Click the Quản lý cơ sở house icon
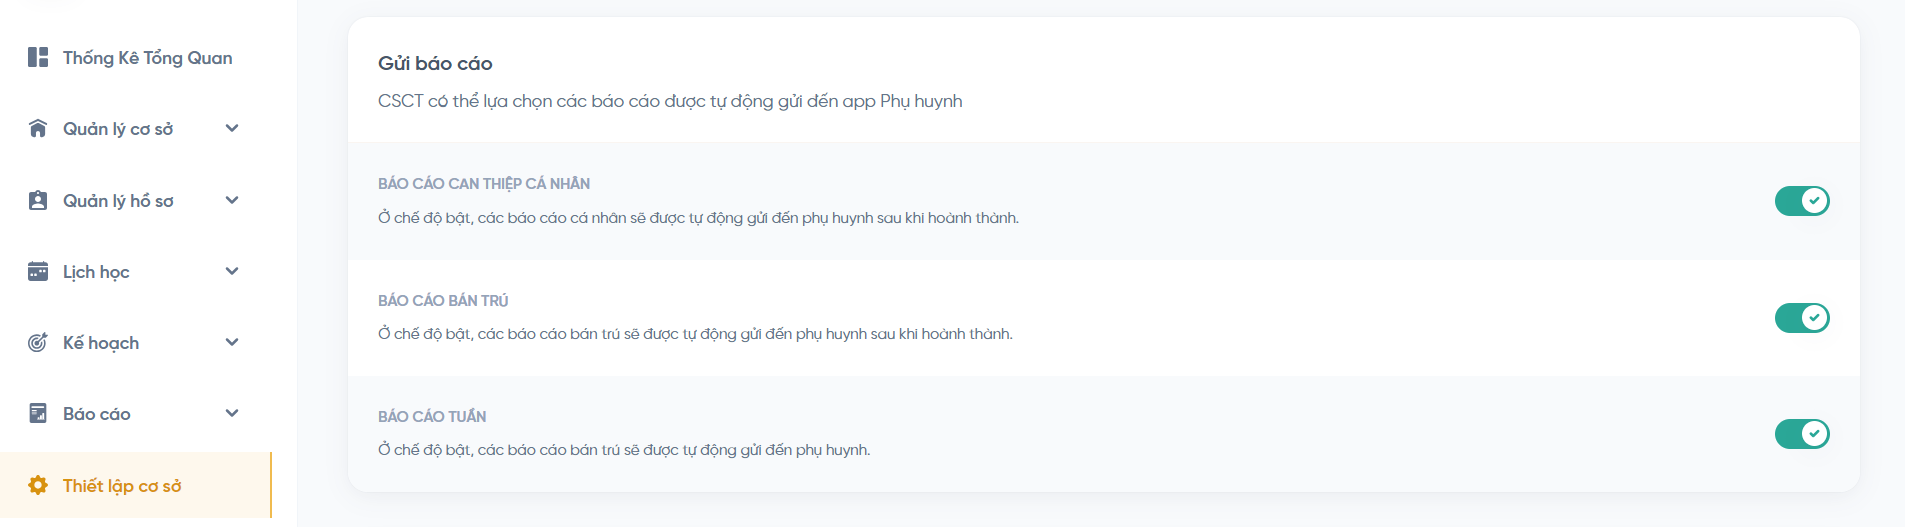This screenshot has height=527, width=1905. click(x=38, y=128)
